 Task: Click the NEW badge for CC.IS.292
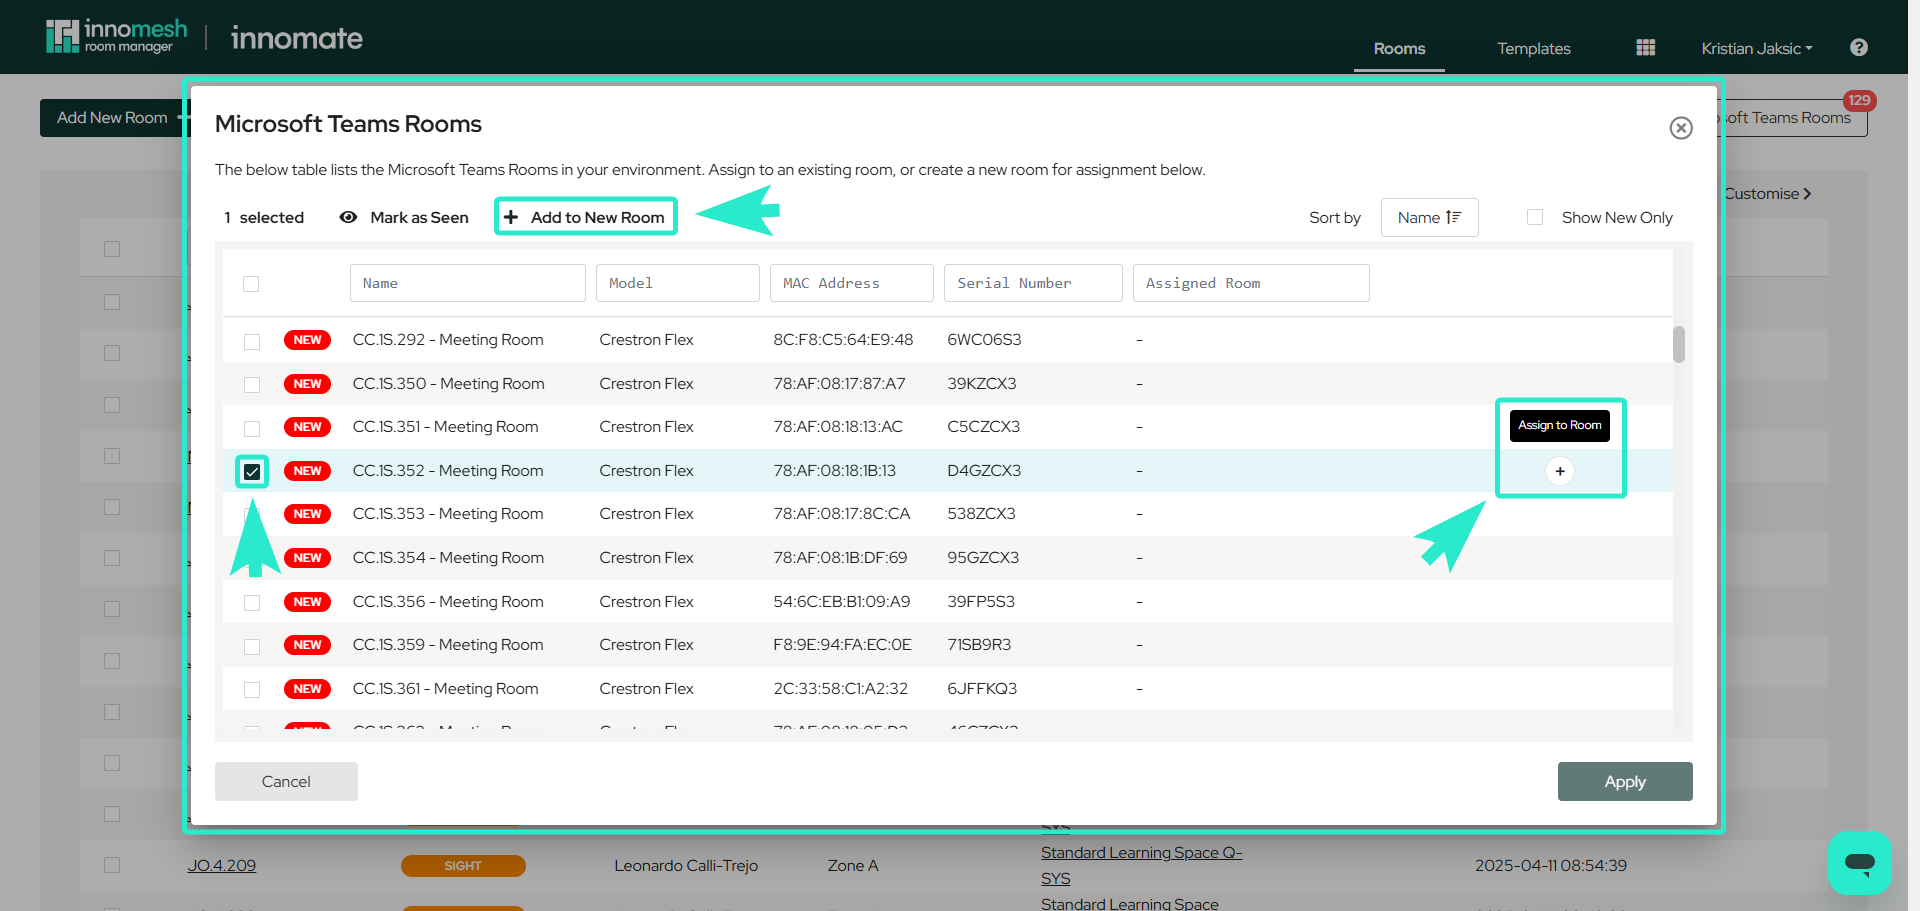307,340
